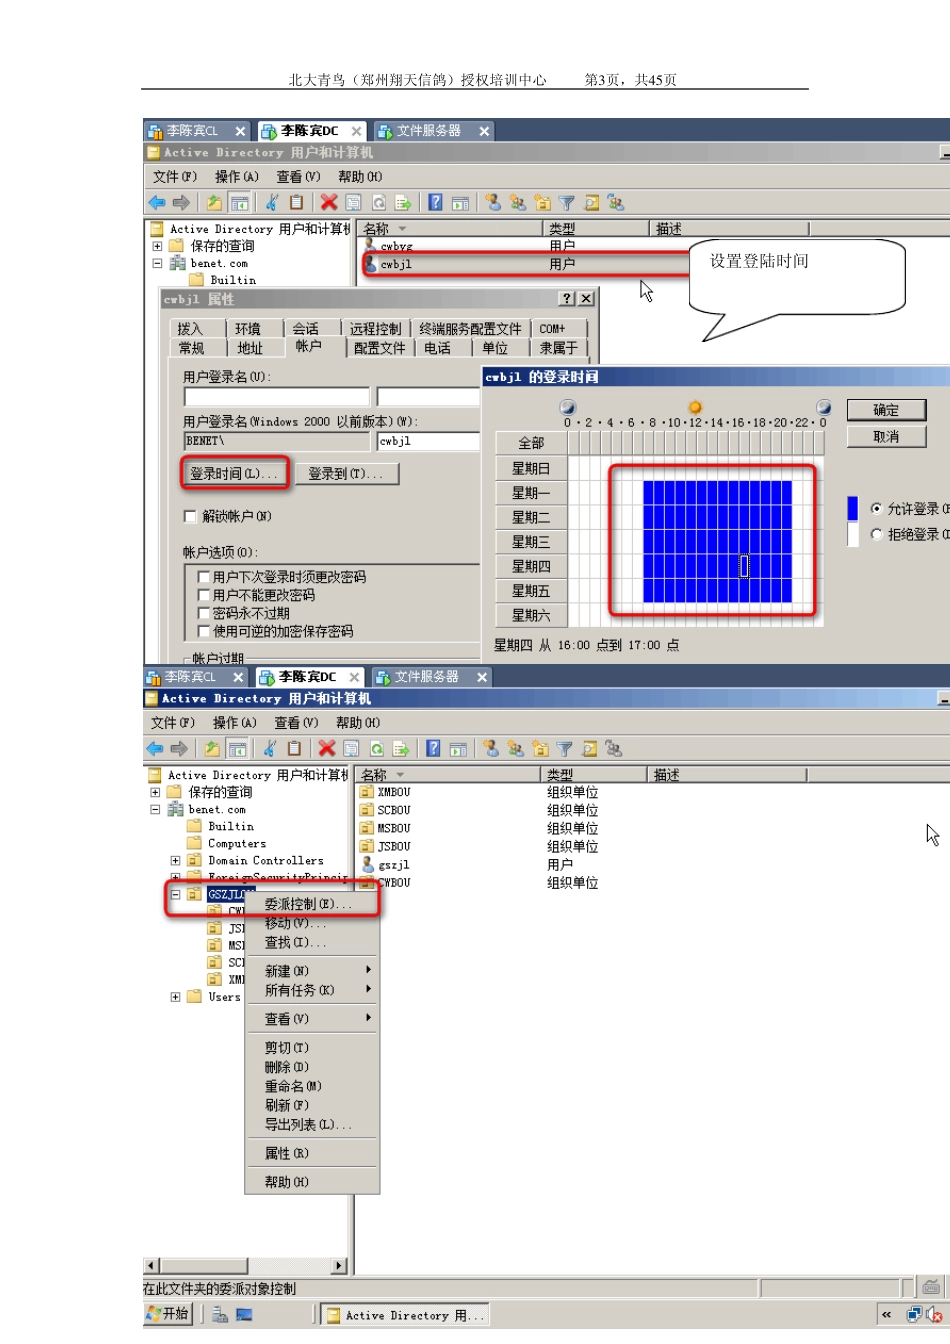950x1344 pixels.
Task: Click New user icon in upper toolbar
Action: (x=493, y=202)
